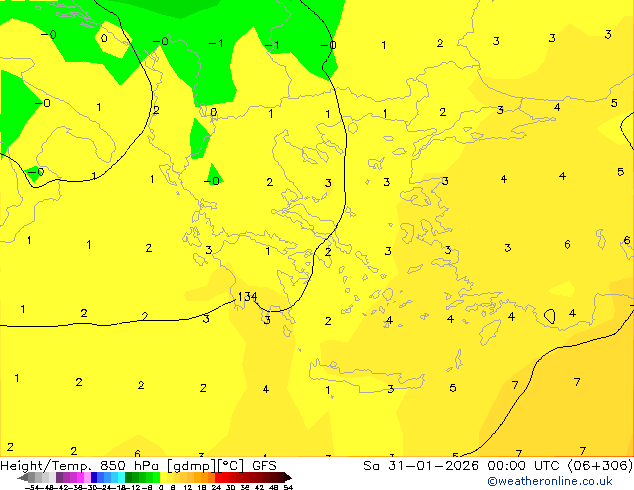Screen dimensions: 634x490
Task: Pick the pure yellow swatch above the 0 label
Action: click(x=163, y=477)
